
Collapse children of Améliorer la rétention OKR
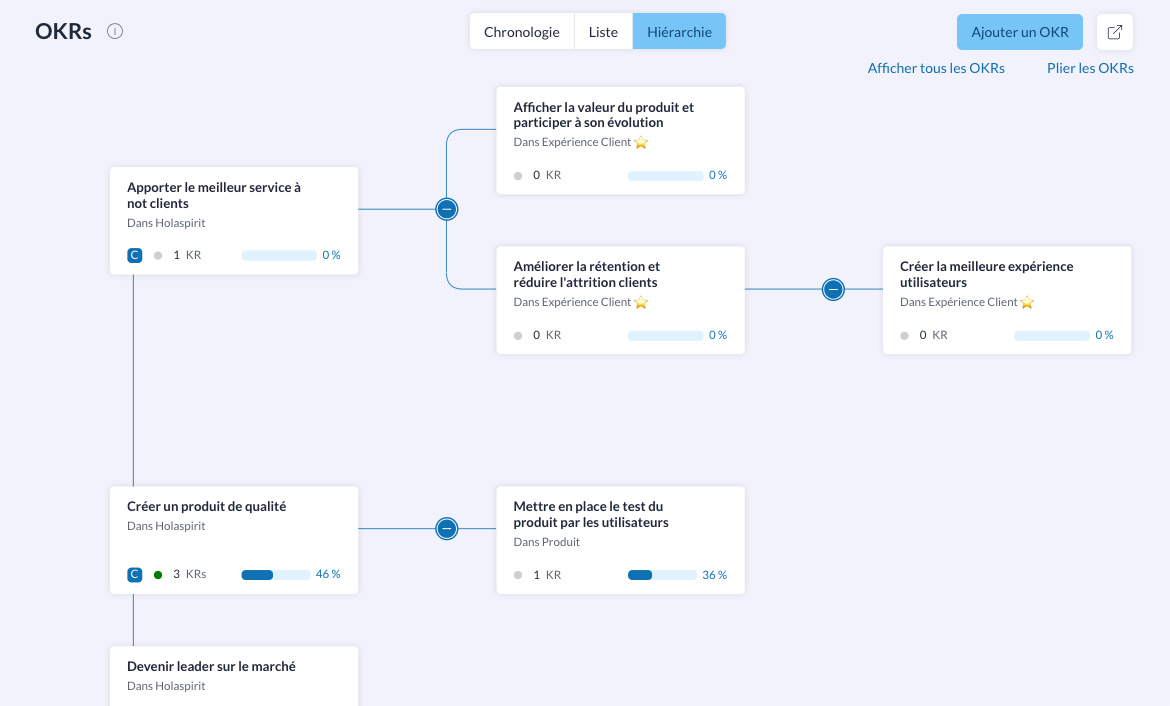tap(833, 289)
